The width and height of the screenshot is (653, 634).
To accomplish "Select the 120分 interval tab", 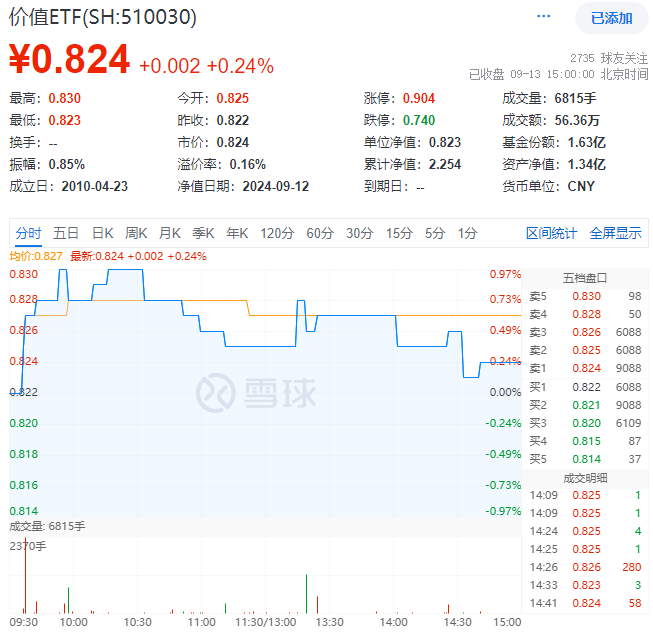I will [276, 233].
